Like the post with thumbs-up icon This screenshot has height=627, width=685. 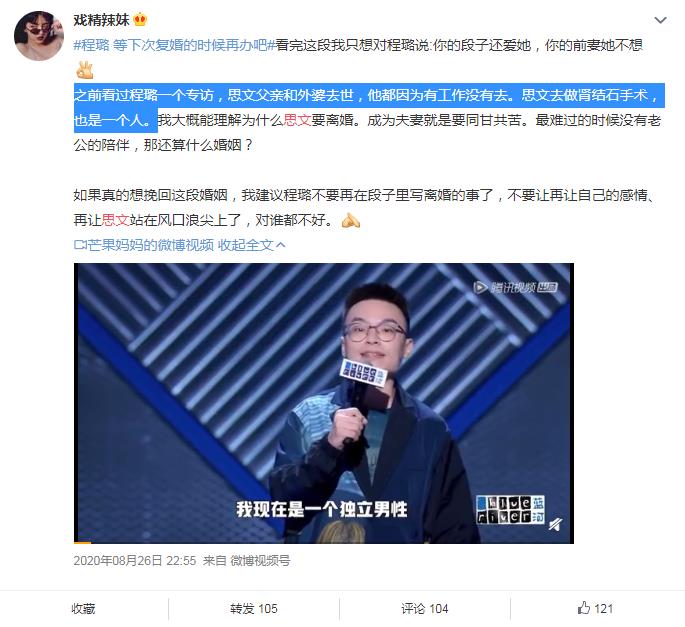[x=584, y=608]
